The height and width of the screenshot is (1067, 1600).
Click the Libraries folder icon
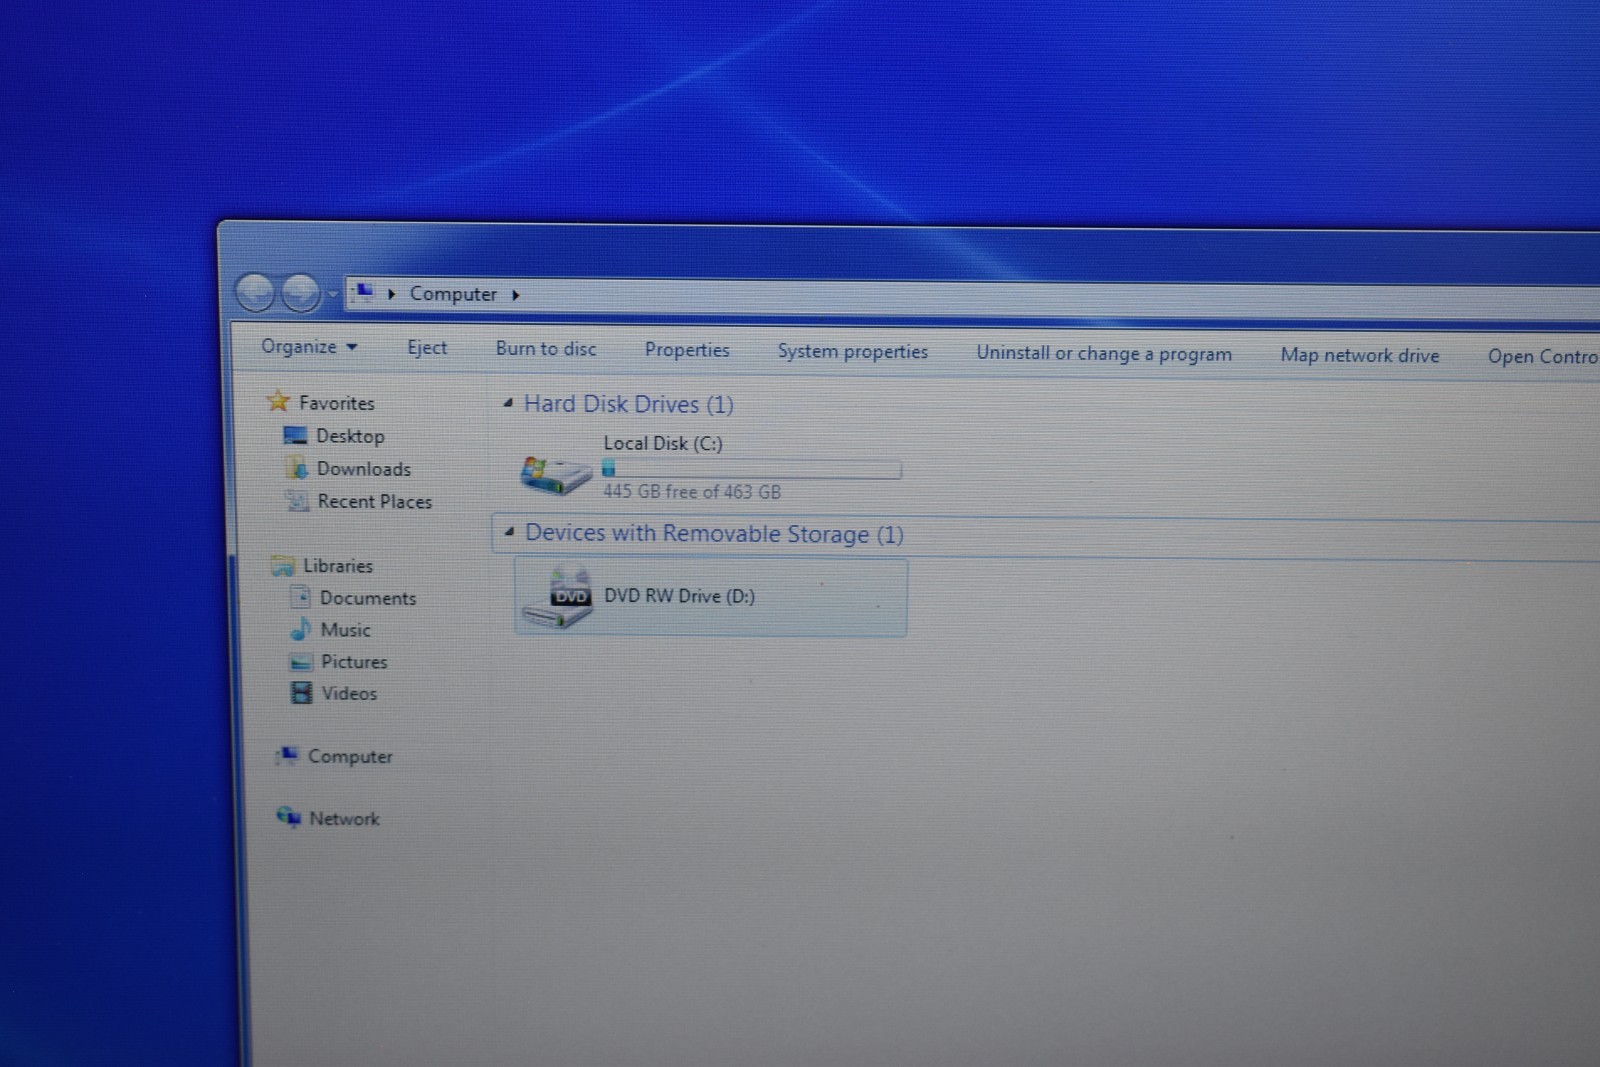point(283,566)
